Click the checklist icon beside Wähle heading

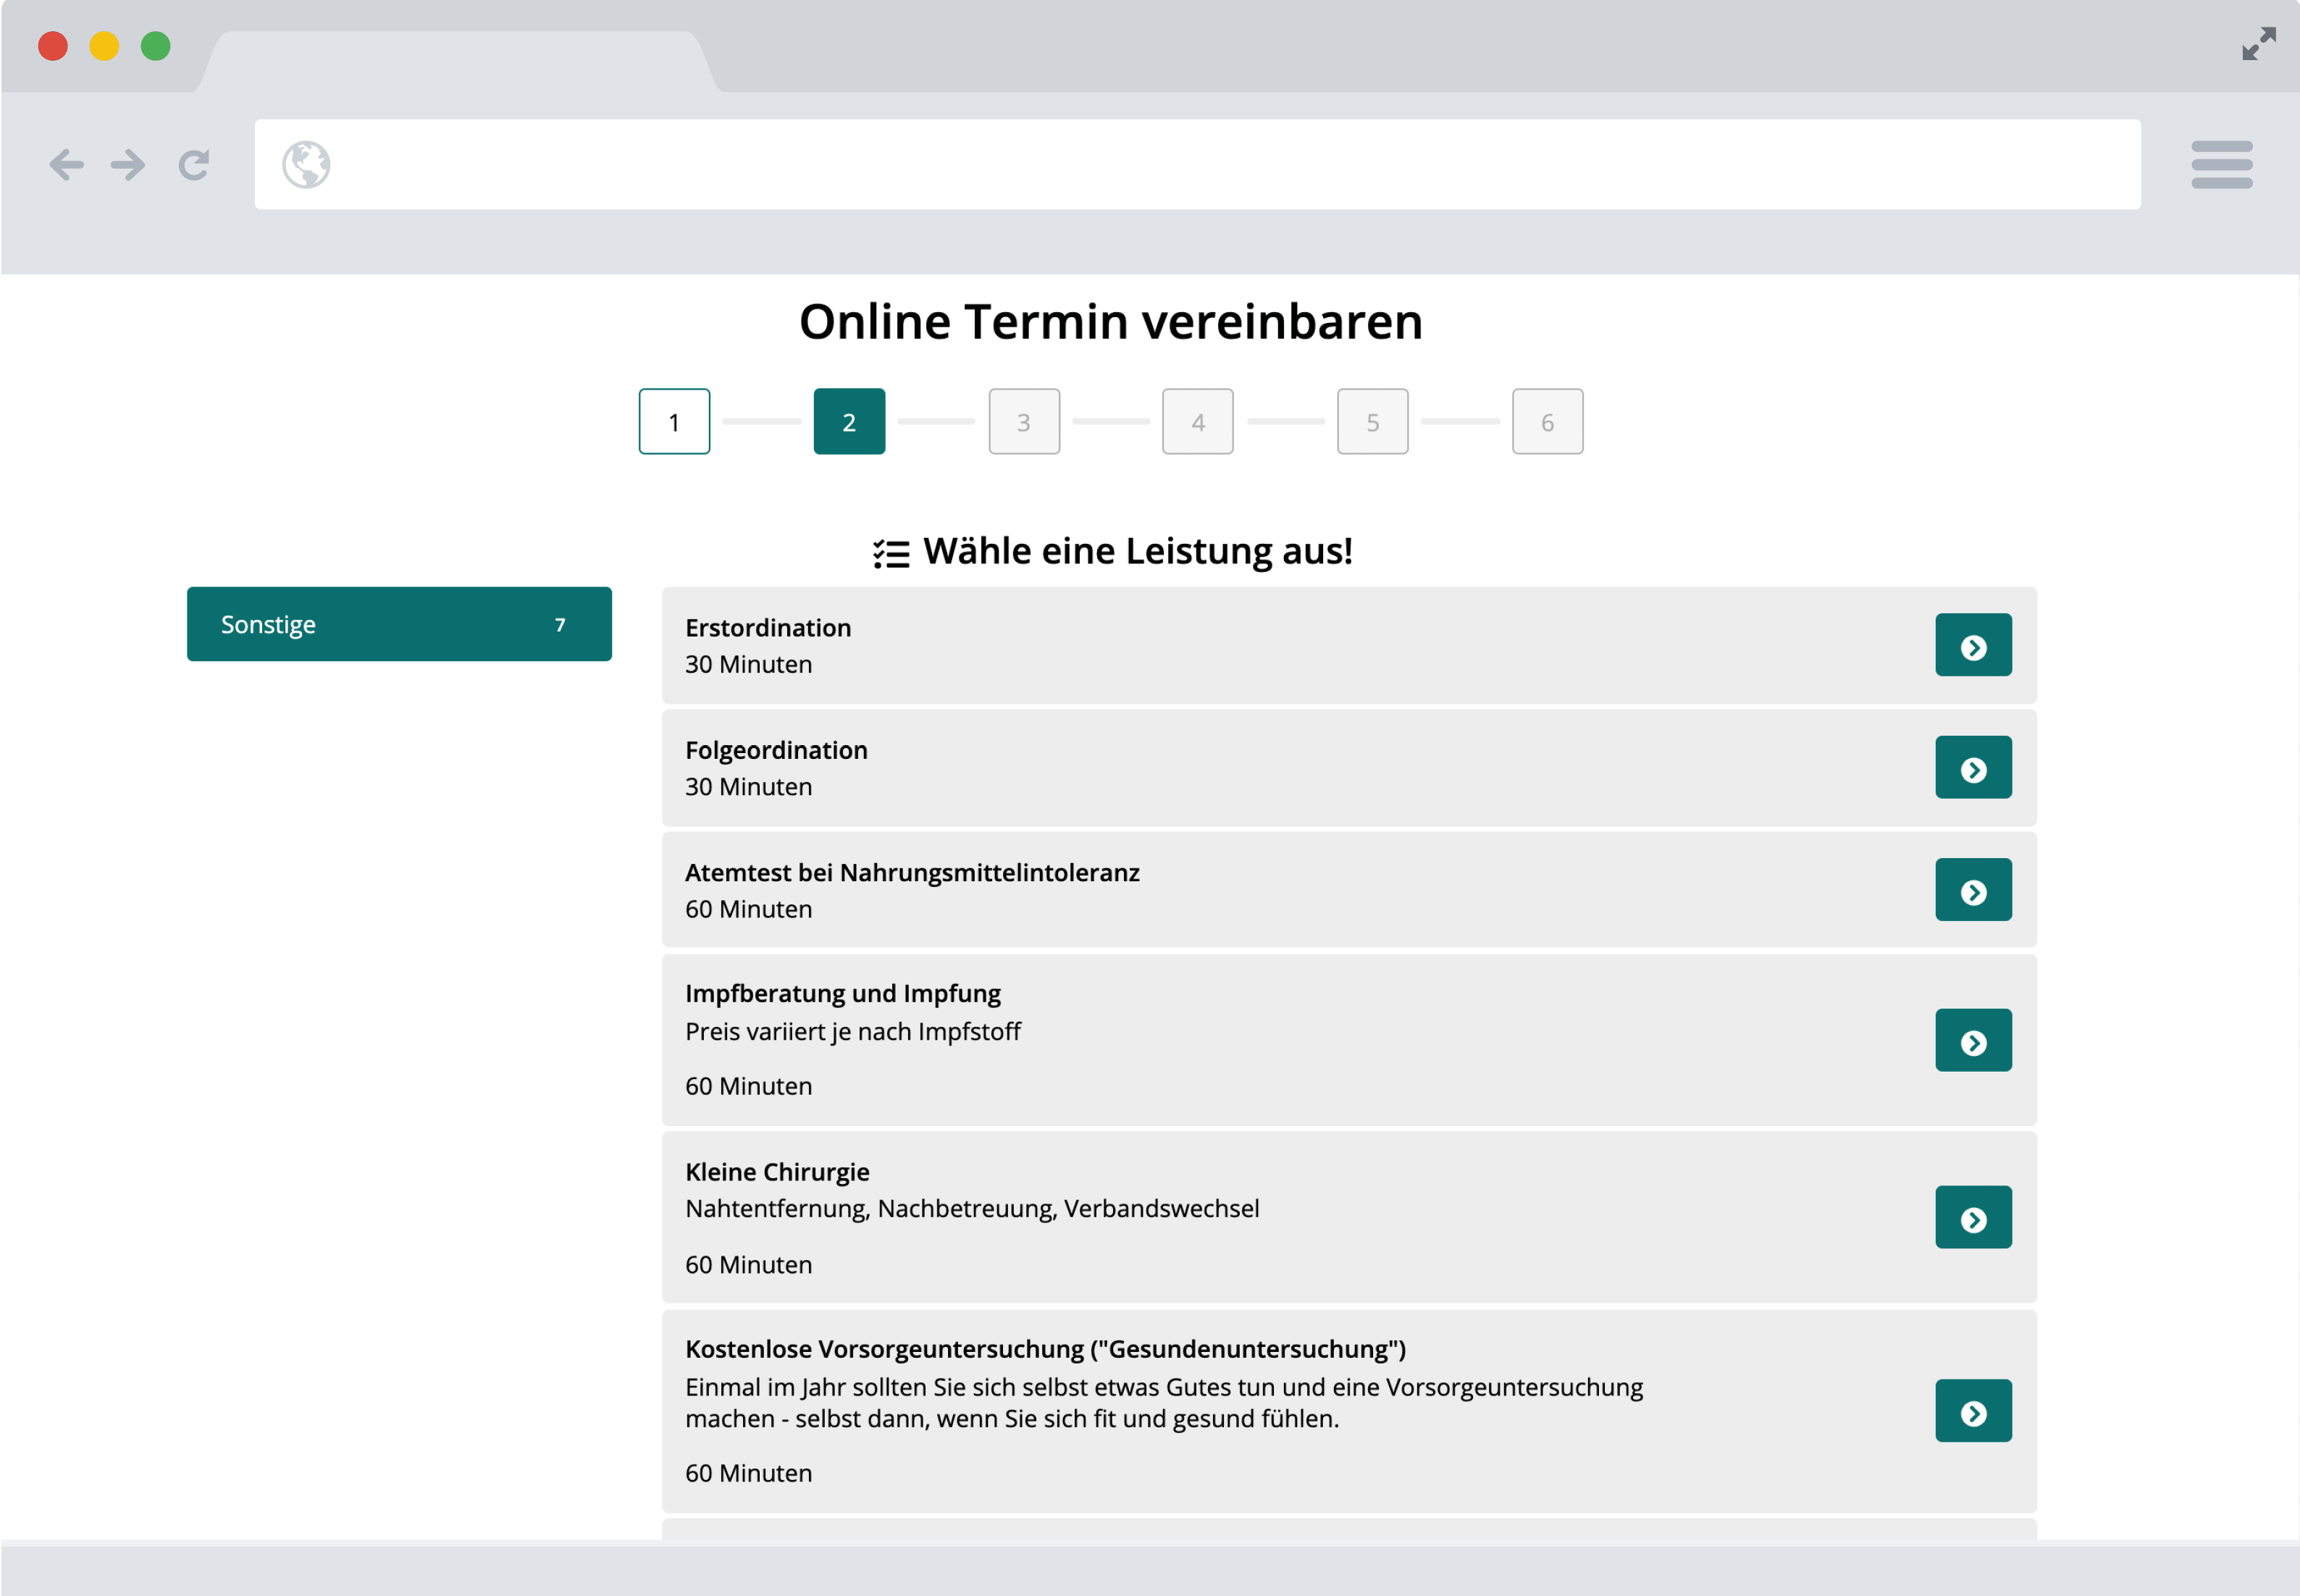890,553
